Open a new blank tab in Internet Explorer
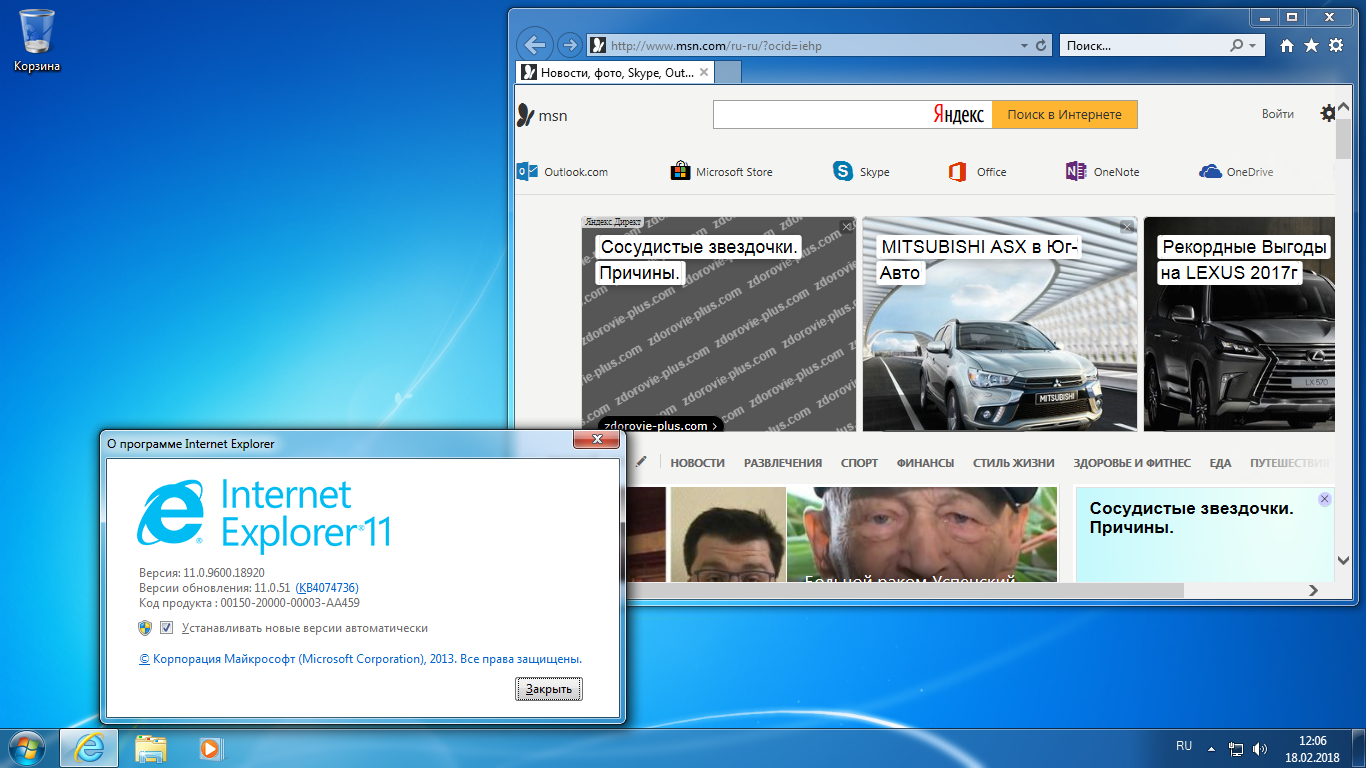The image size is (1366, 768). pyautogui.click(x=729, y=73)
